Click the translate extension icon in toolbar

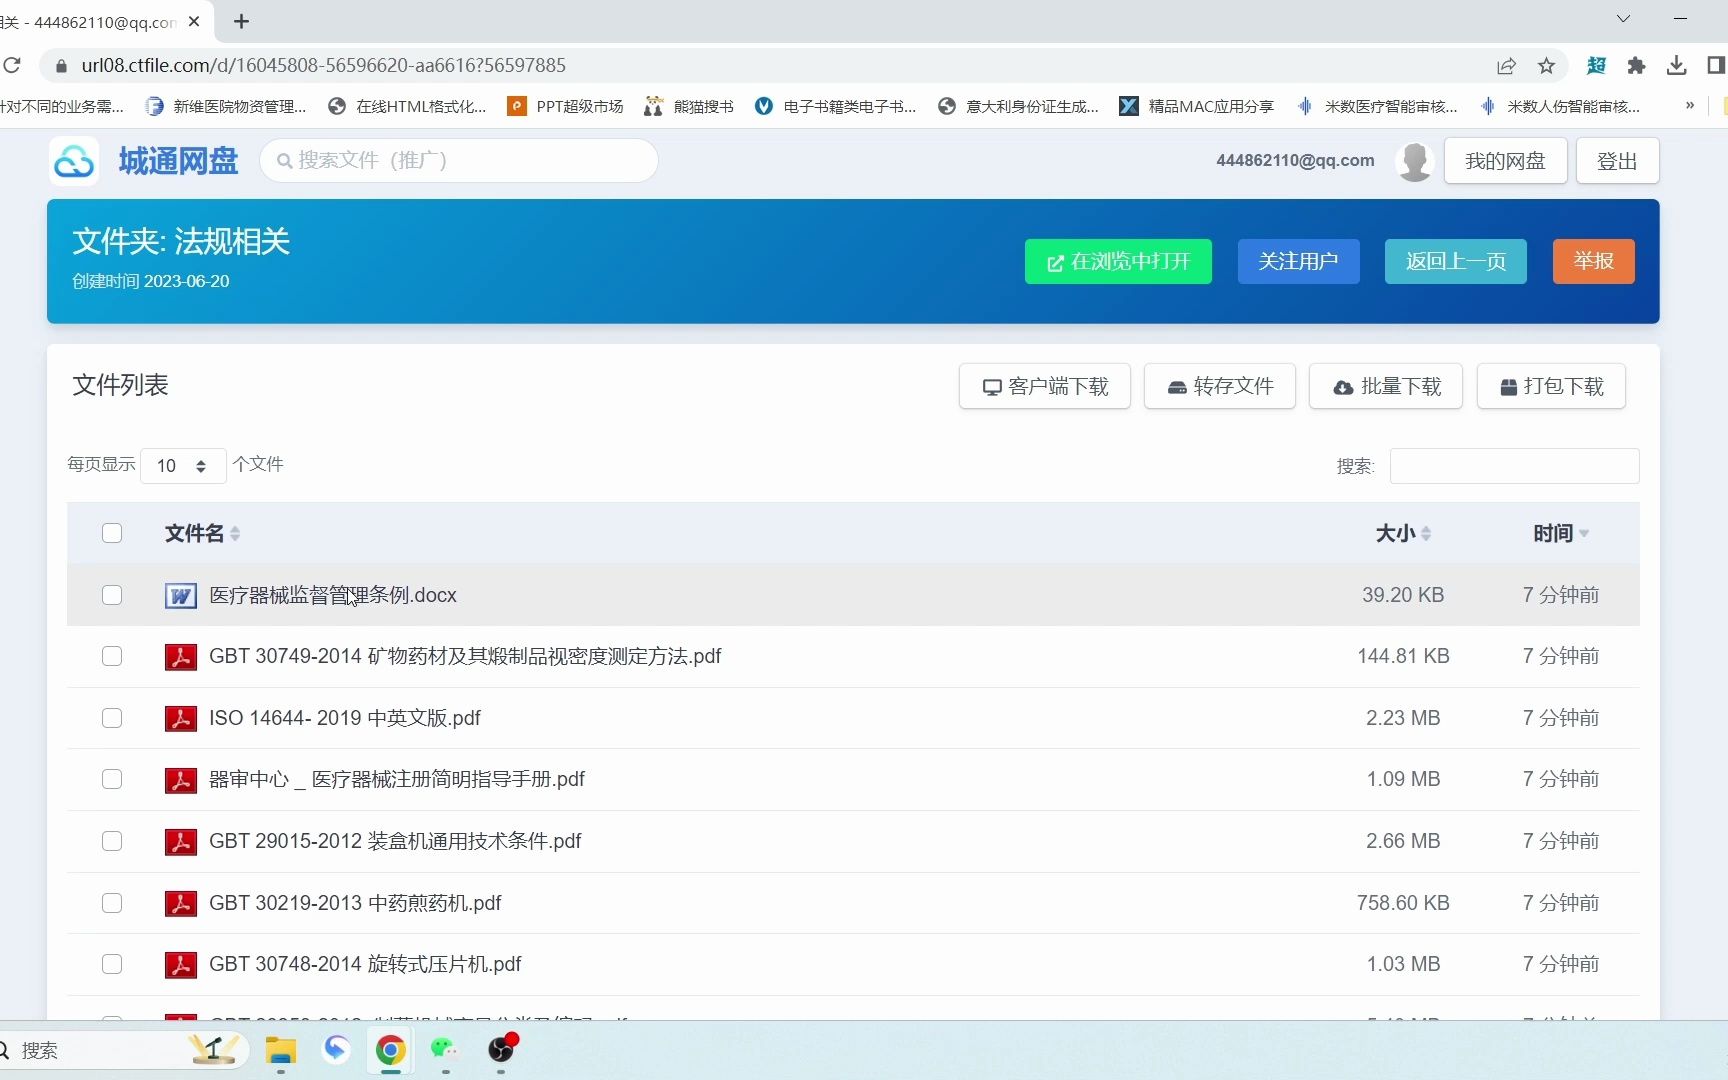[x=1596, y=66]
